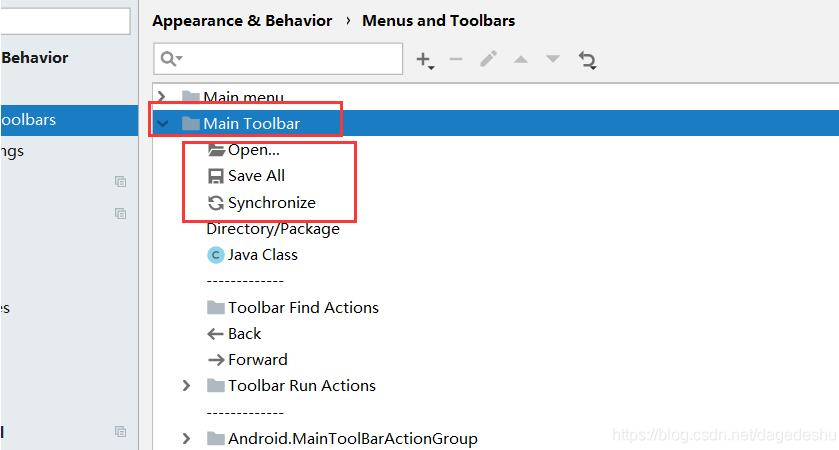839x450 pixels.
Task: Select the Forward action item
Action: pyautogui.click(x=257, y=360)
